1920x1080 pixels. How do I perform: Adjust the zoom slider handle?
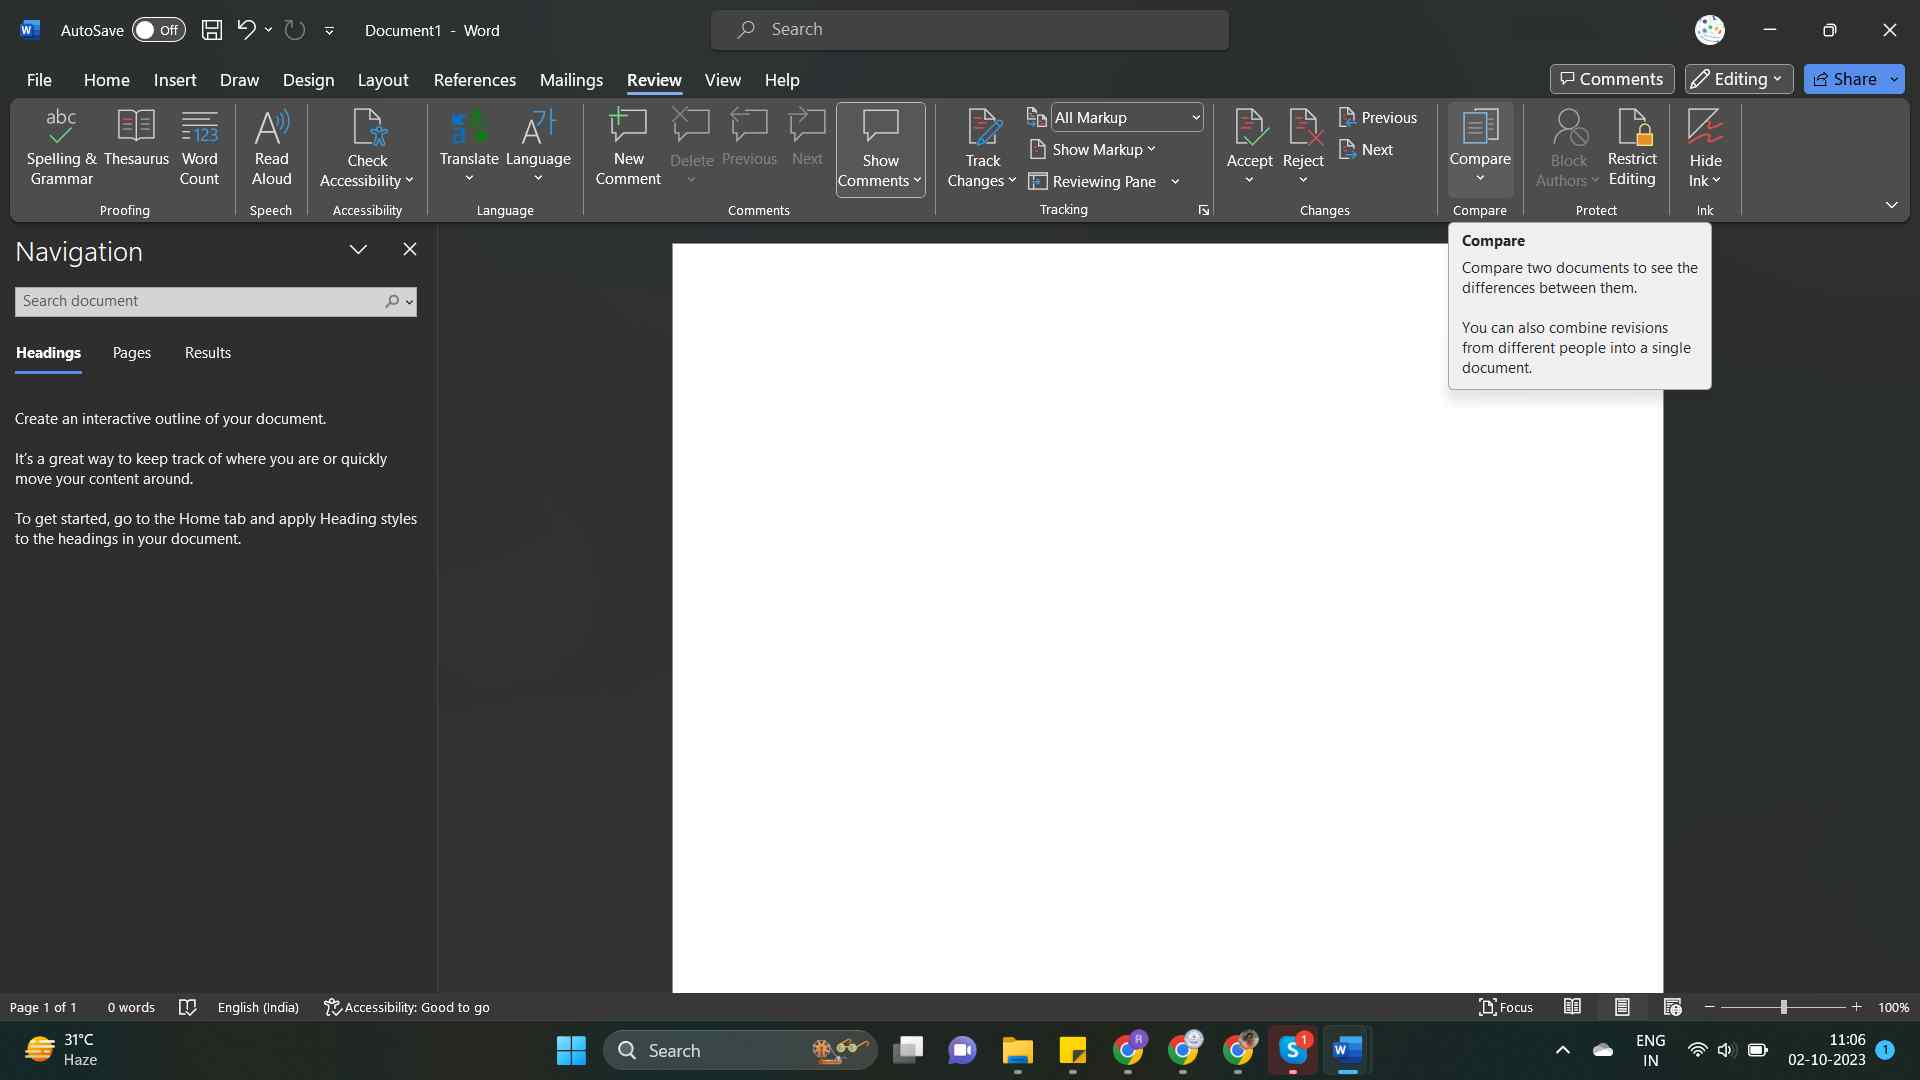coord(1783,1007)
